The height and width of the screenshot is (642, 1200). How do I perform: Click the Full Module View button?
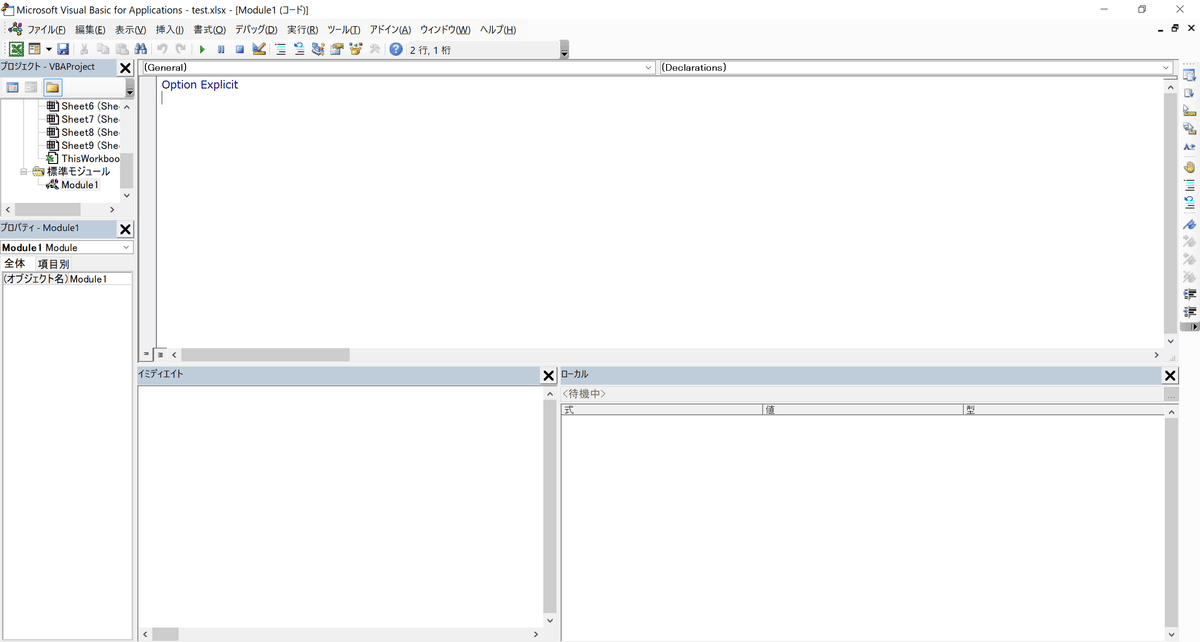(x=160, y=354)
